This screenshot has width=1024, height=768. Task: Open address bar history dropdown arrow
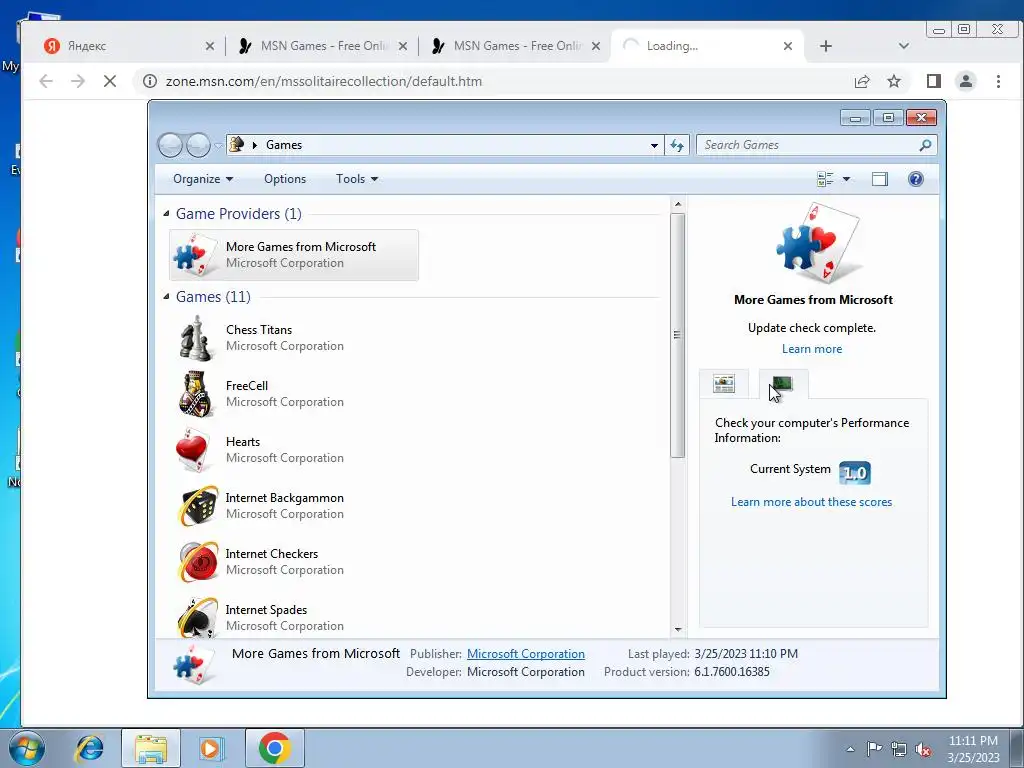click(x=654, y=146)
